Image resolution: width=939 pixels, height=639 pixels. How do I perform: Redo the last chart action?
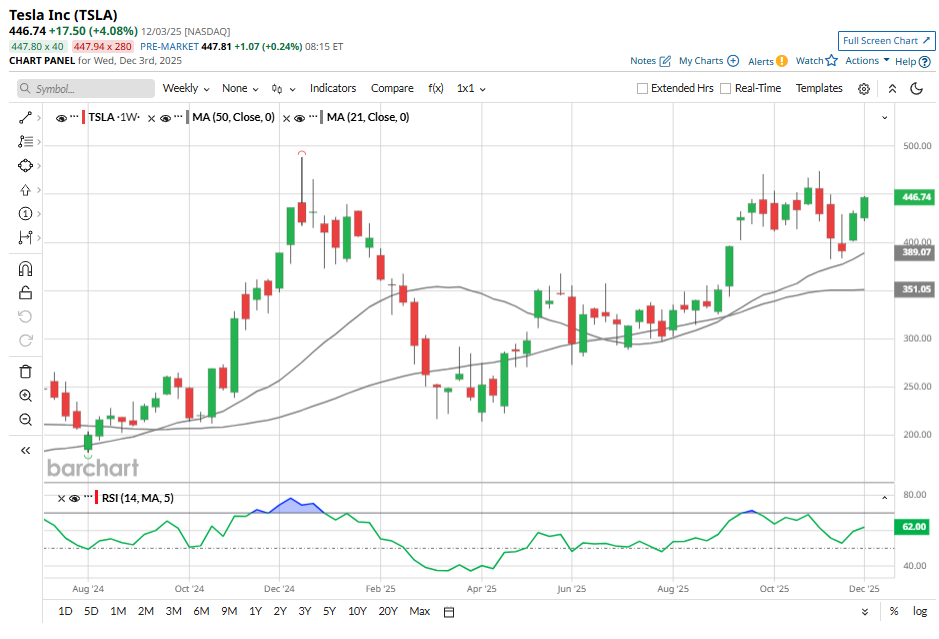point(25,341)
